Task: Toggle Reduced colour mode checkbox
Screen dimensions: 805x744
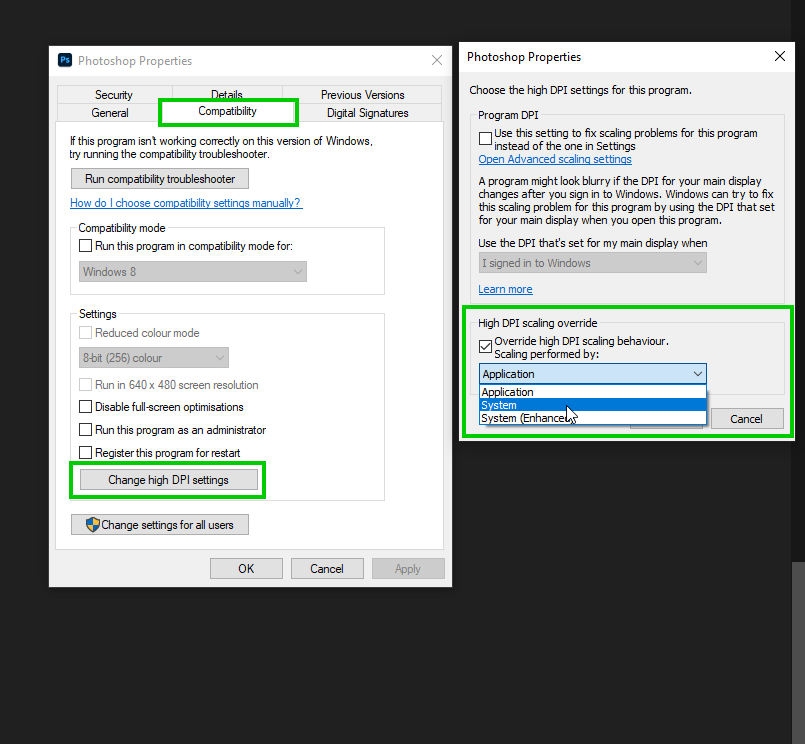Action: pyautogui.click(x=85, y=332)
